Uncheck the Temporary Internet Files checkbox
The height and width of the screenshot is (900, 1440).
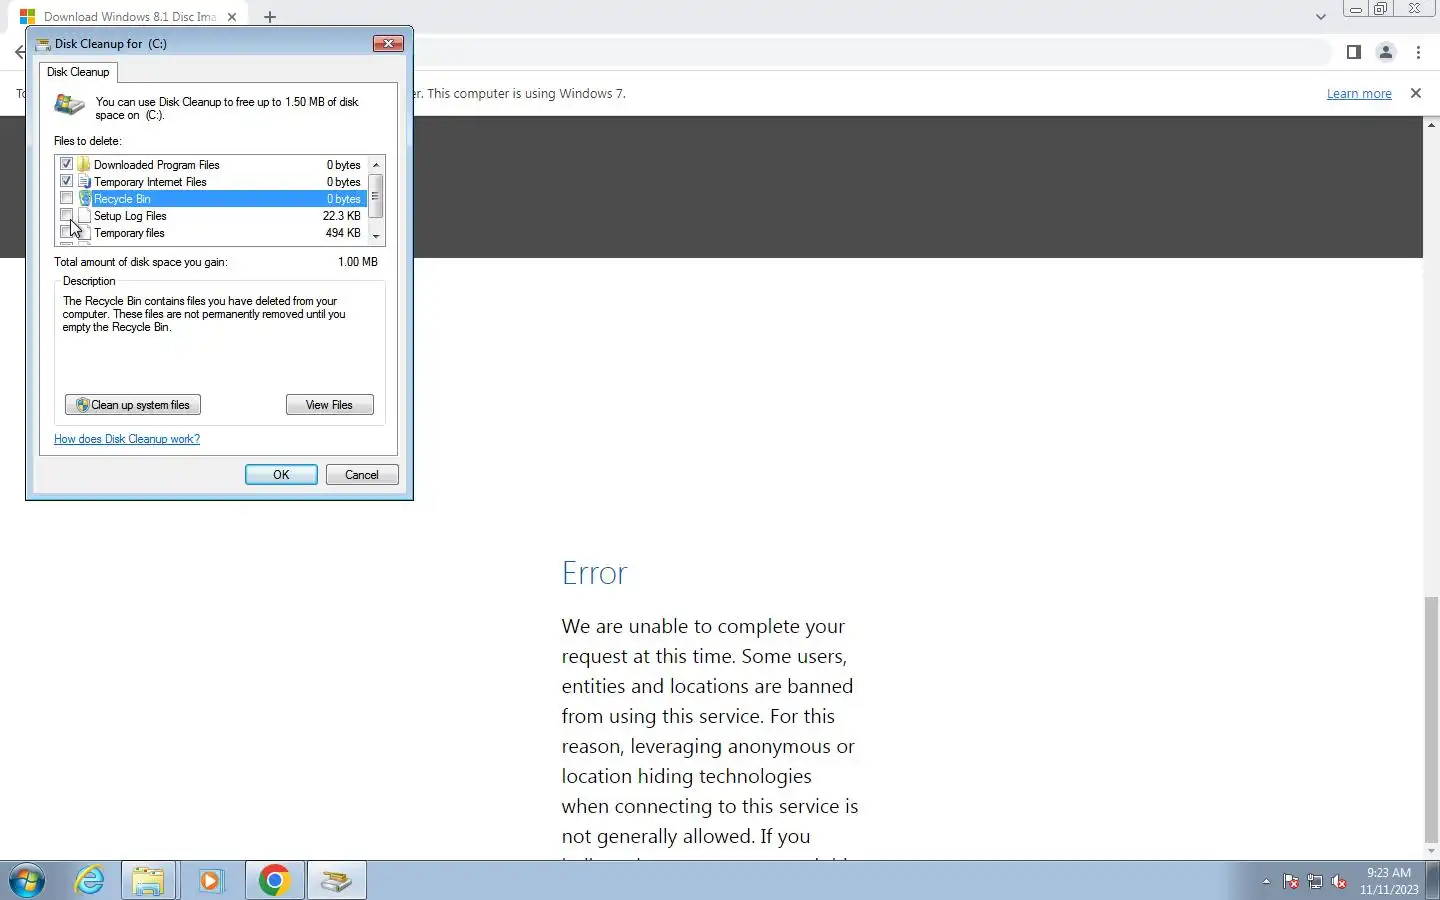[66, 181]
